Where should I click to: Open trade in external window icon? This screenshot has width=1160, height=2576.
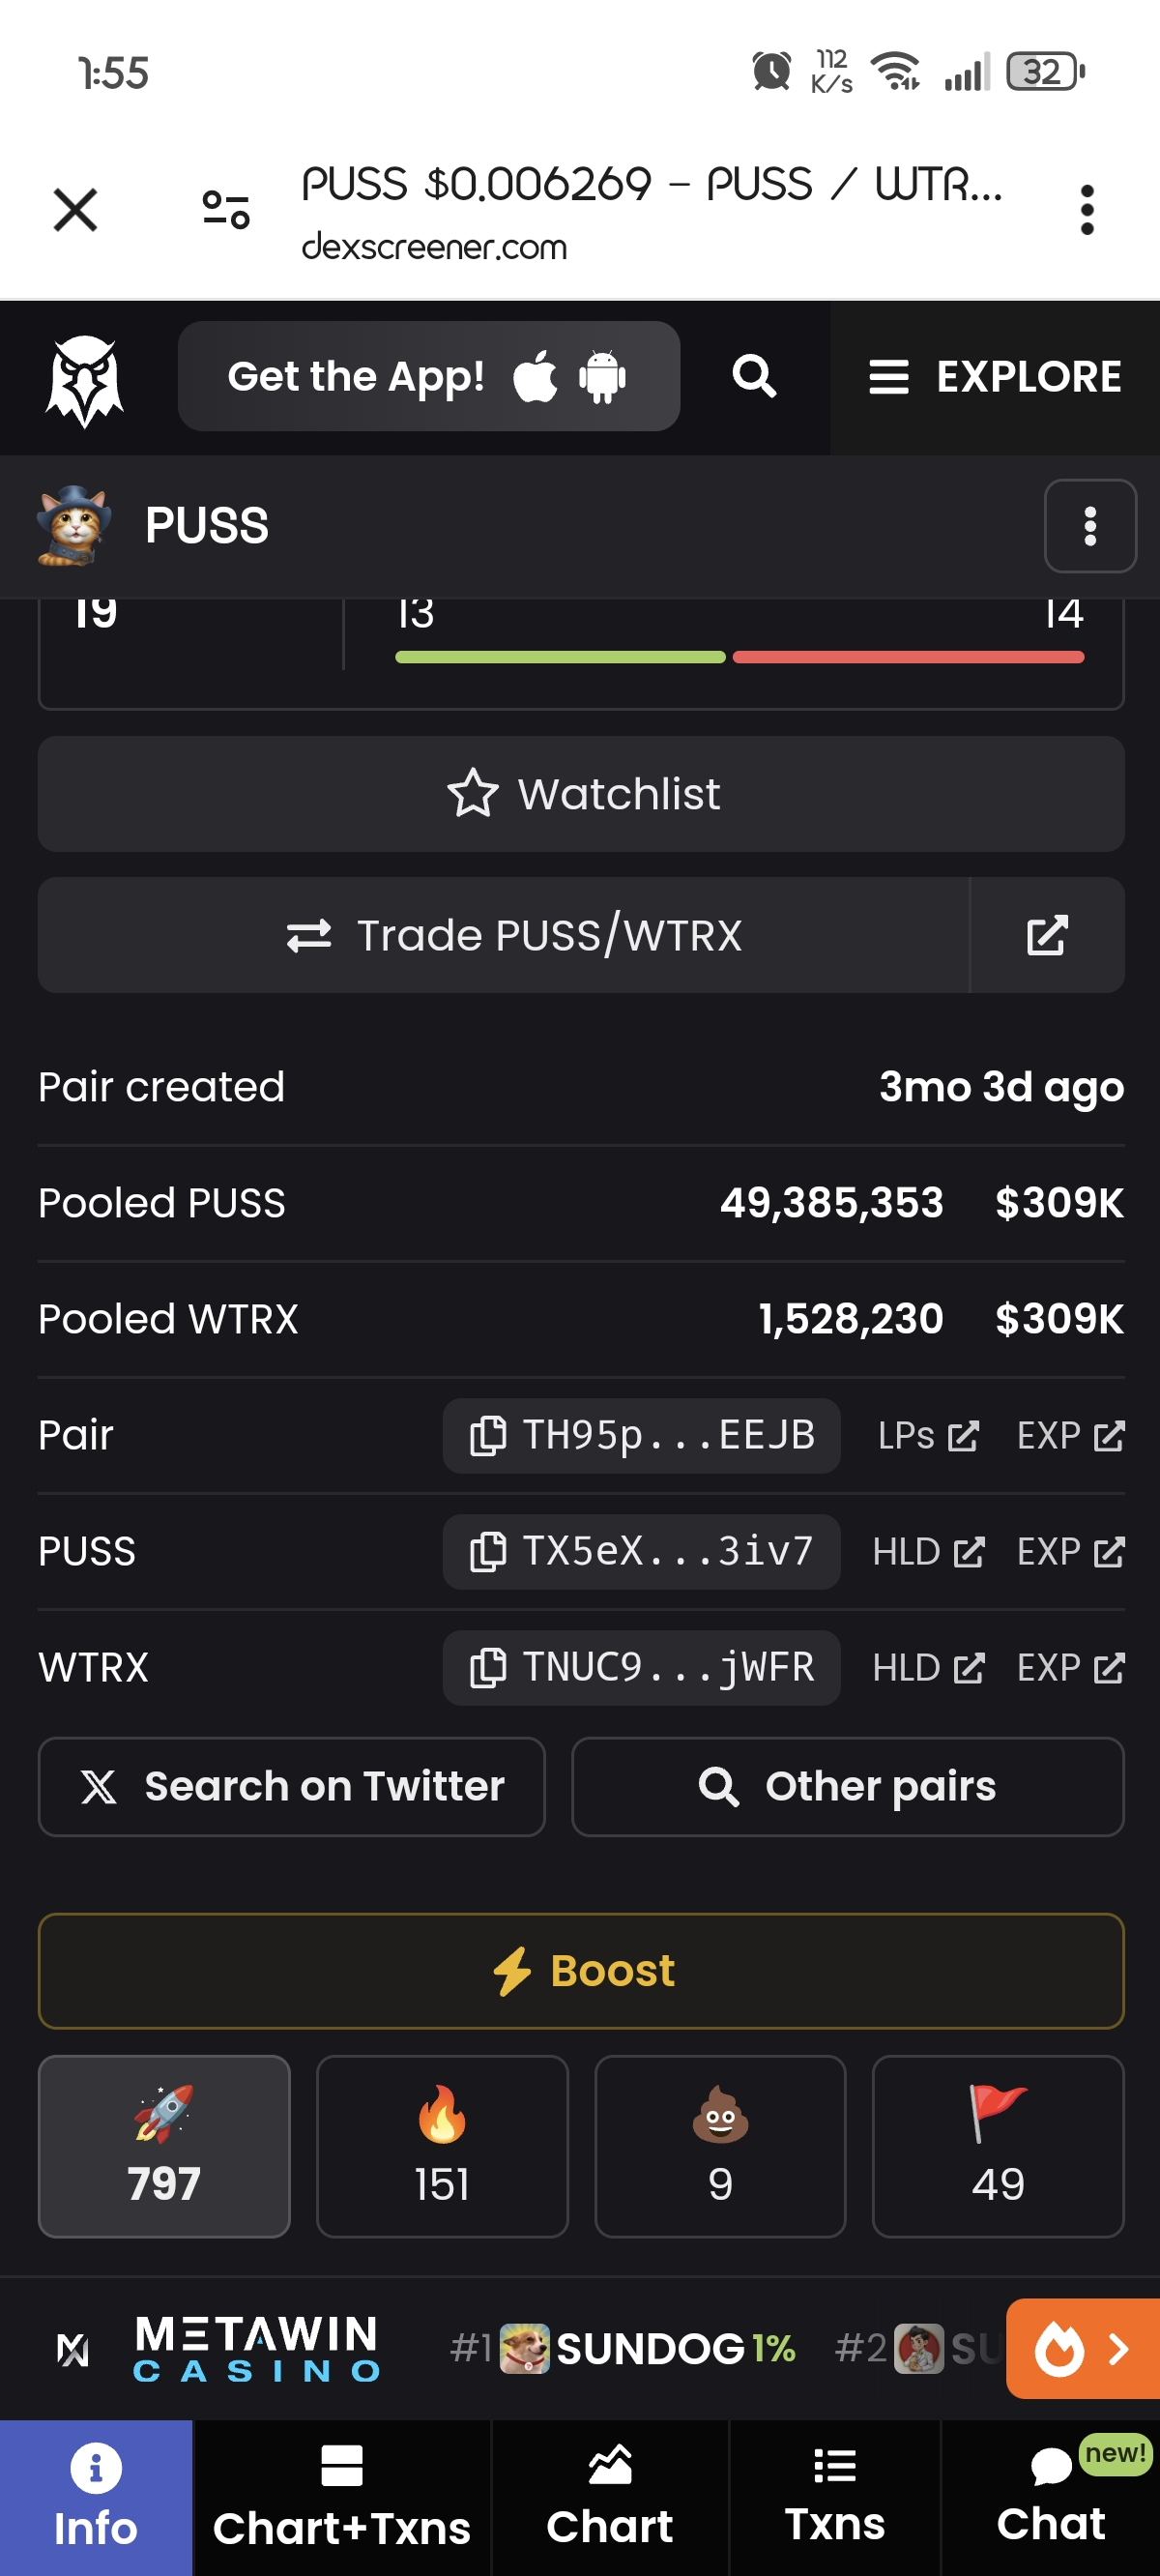(x=1046, y=935)
